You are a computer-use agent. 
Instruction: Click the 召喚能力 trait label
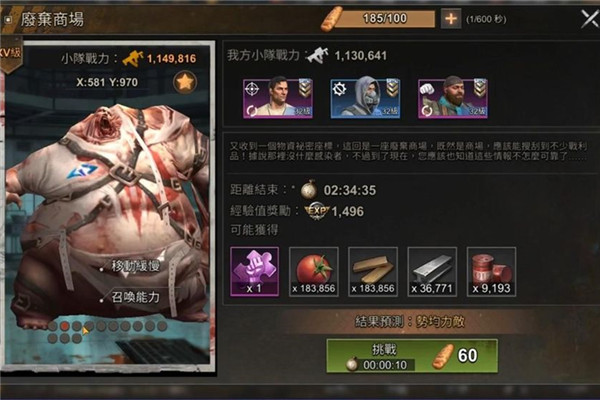click(135, 297)
